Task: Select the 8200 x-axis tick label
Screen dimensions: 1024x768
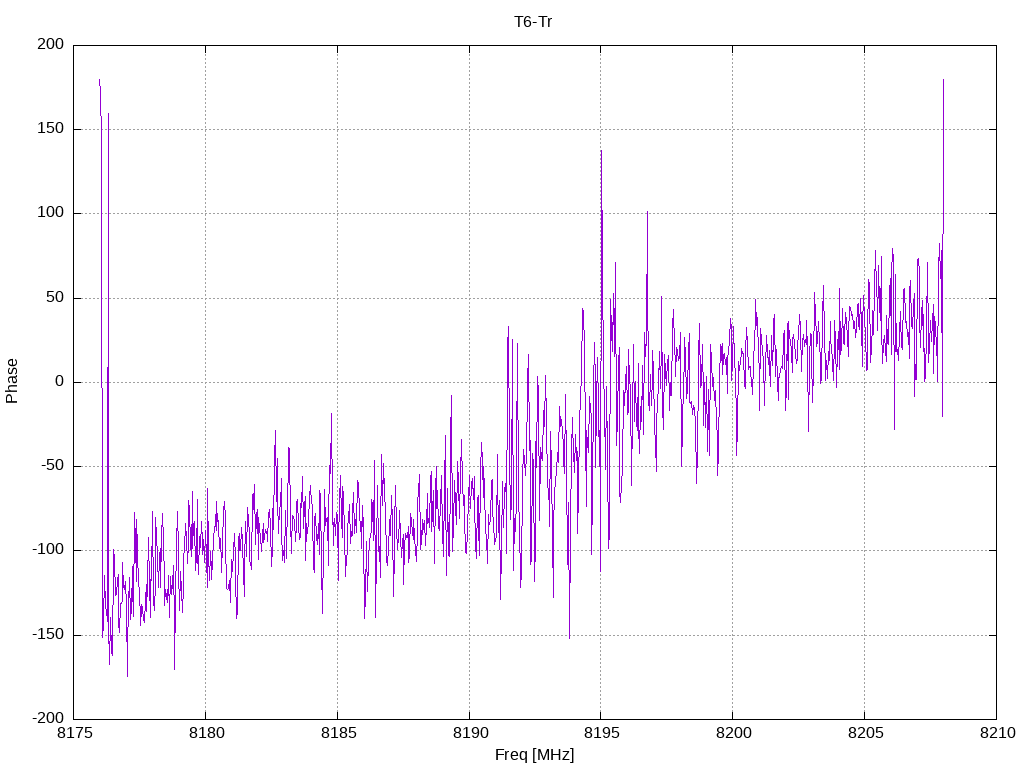Action: pos(732,735)
